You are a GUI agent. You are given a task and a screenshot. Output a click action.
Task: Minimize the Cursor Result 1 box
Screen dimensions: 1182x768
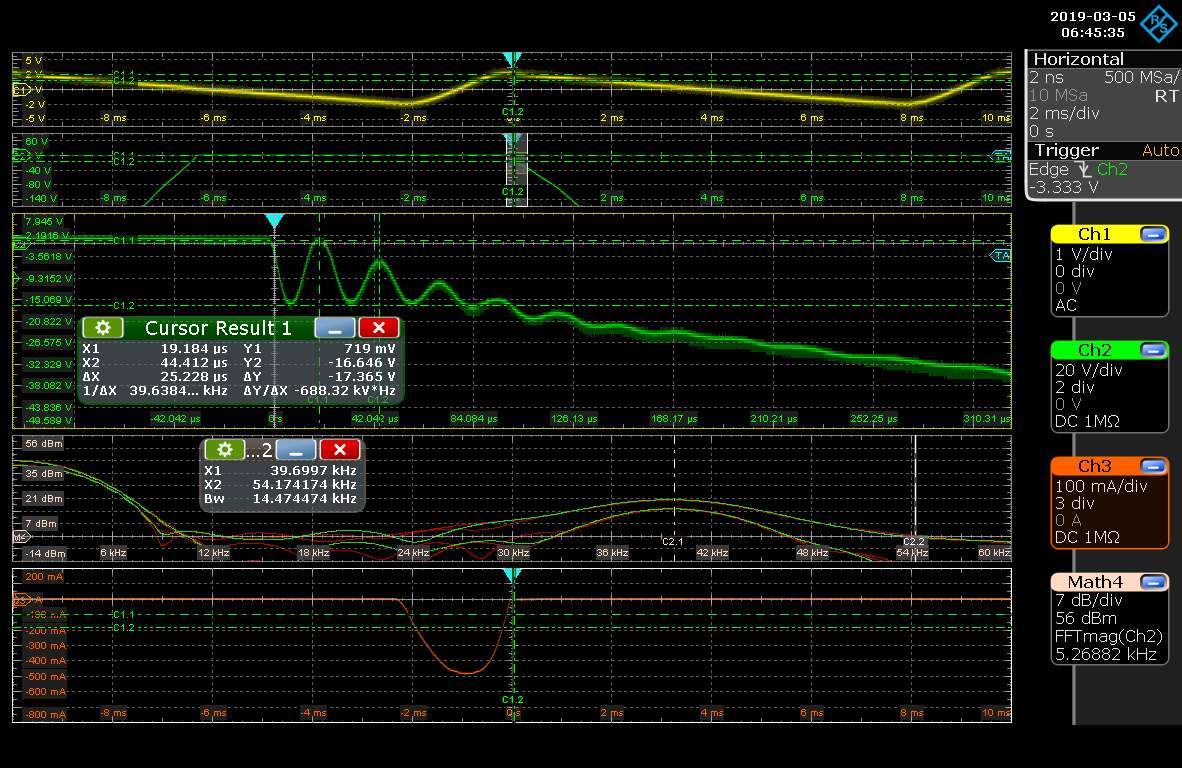pyautogui.click(x=335, y=328)
